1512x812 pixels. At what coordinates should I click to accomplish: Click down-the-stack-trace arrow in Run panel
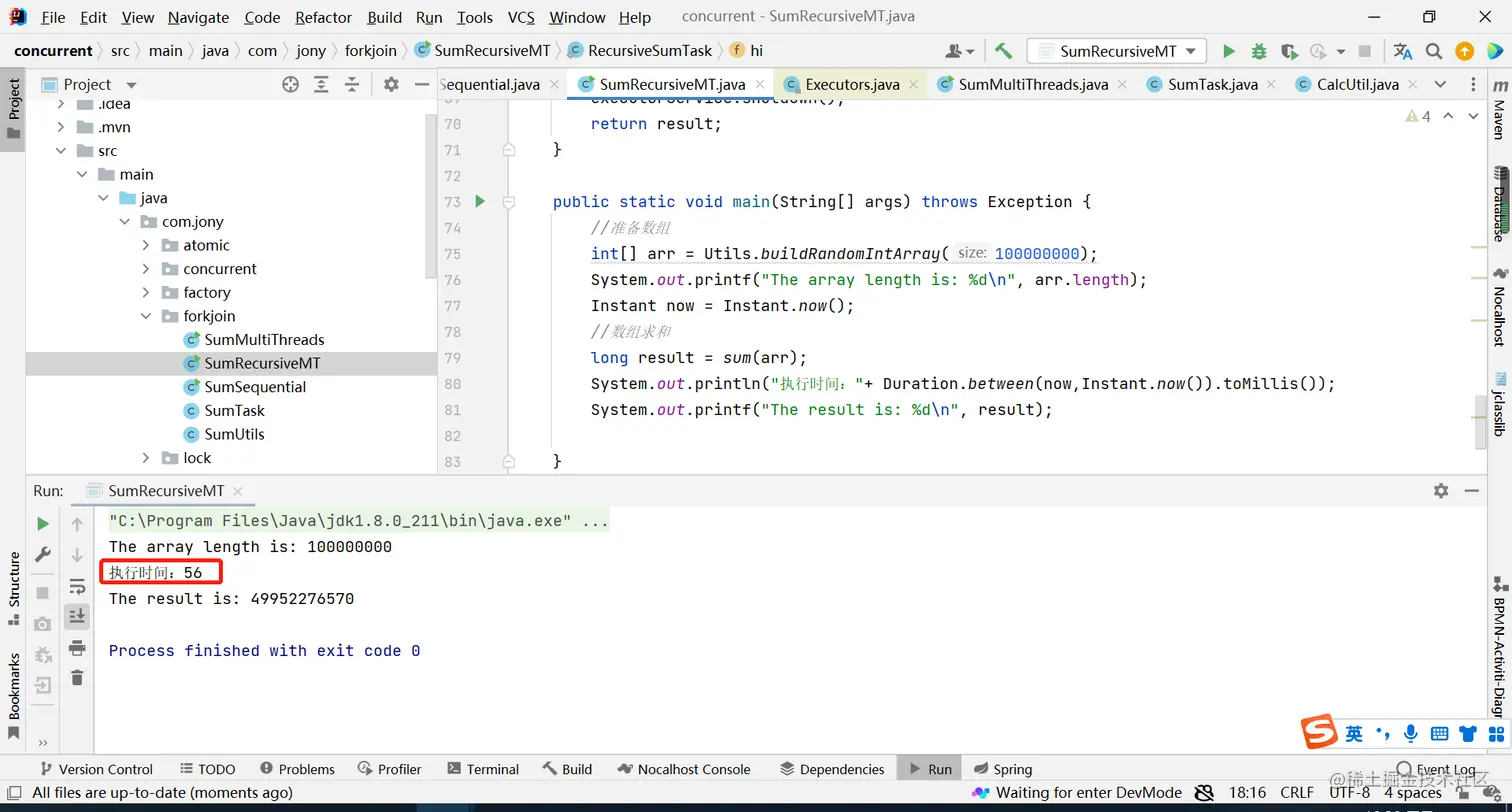coord(77,554)
